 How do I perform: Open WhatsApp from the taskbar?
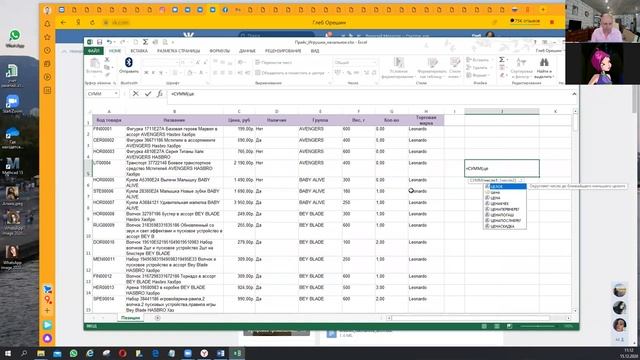click(73, 353)
